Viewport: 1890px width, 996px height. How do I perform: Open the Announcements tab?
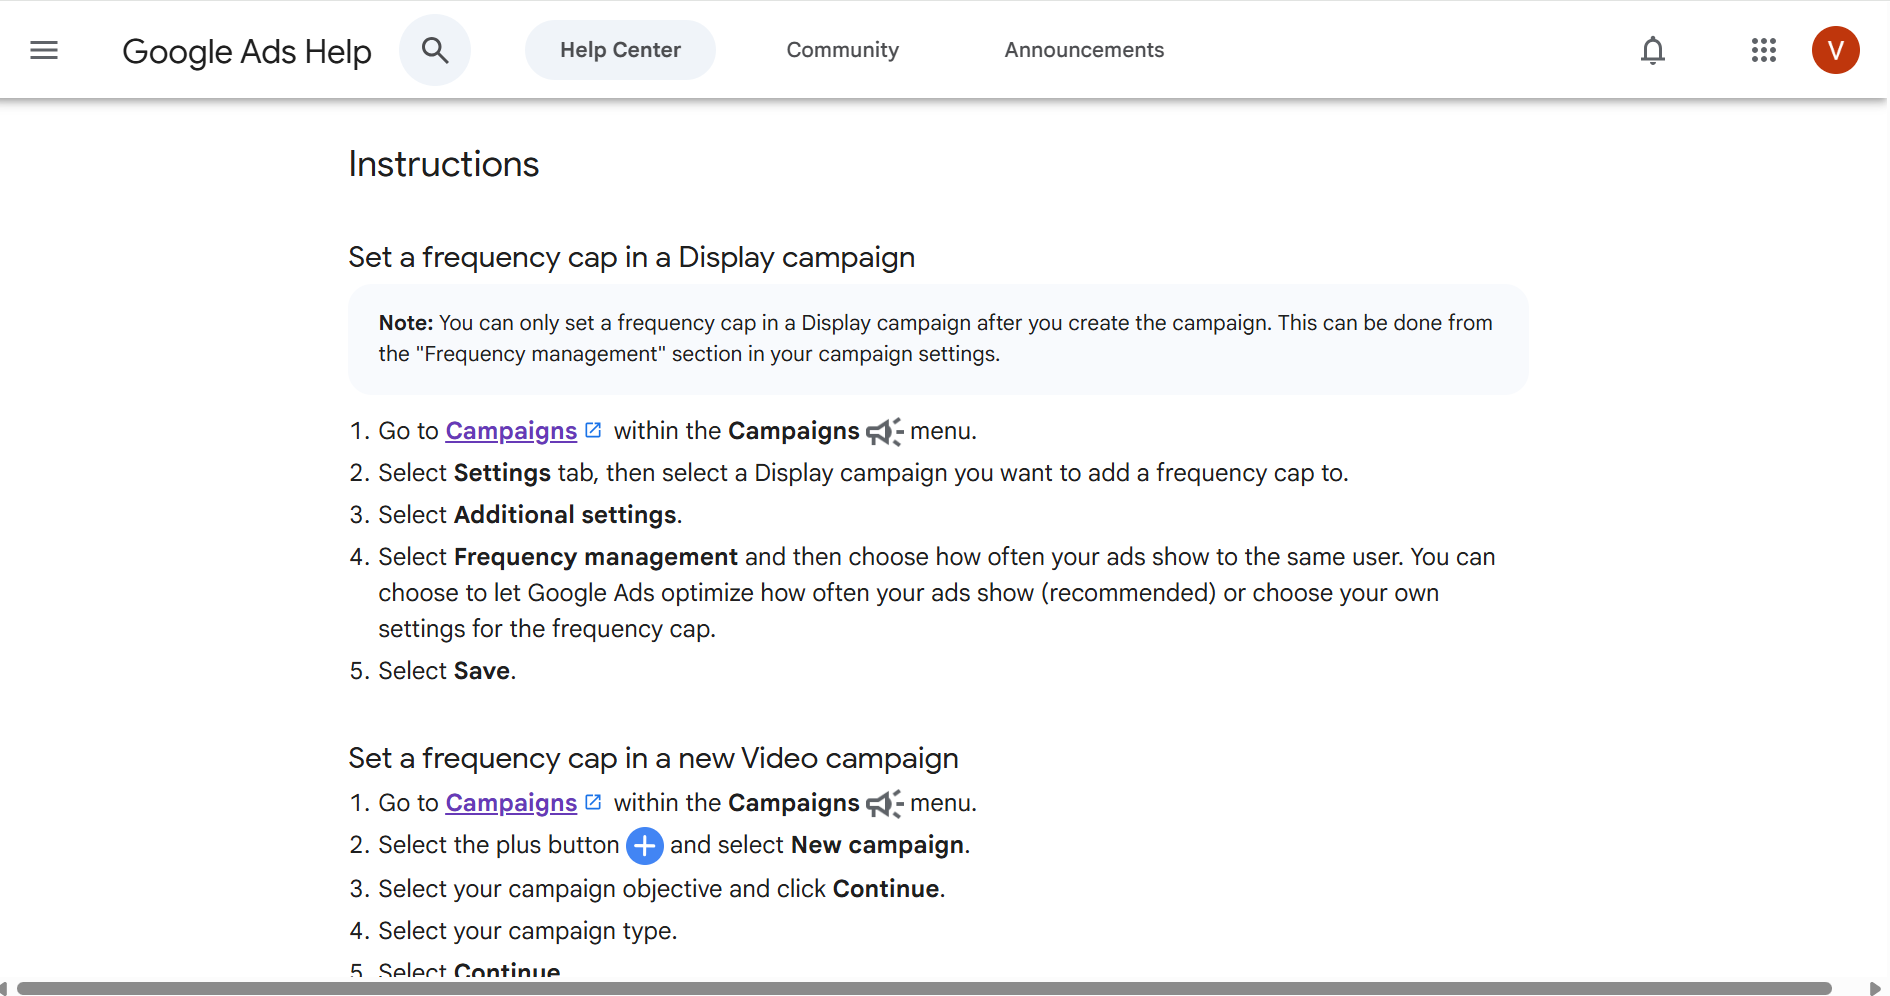(1084, 50)
